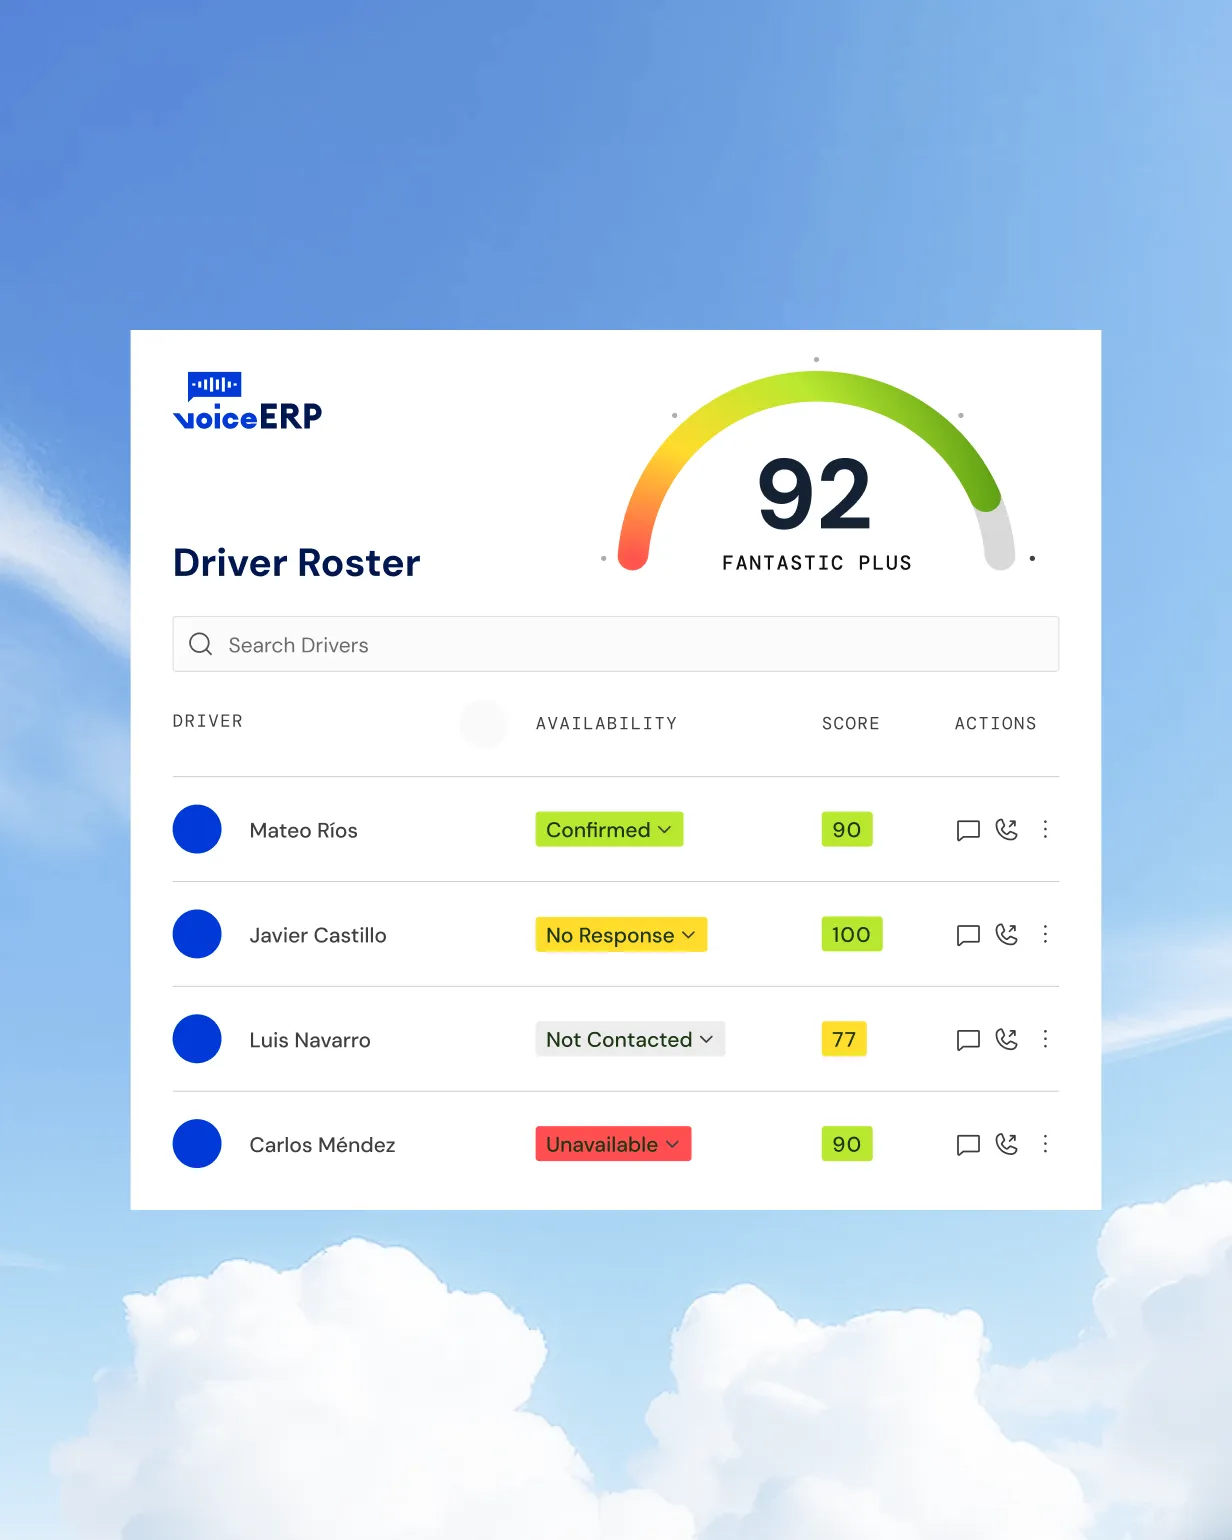The height and width of the screenshot is (1540, 1232).
Task: Click the search magnifier icon
Action: (x=201, y=644)
